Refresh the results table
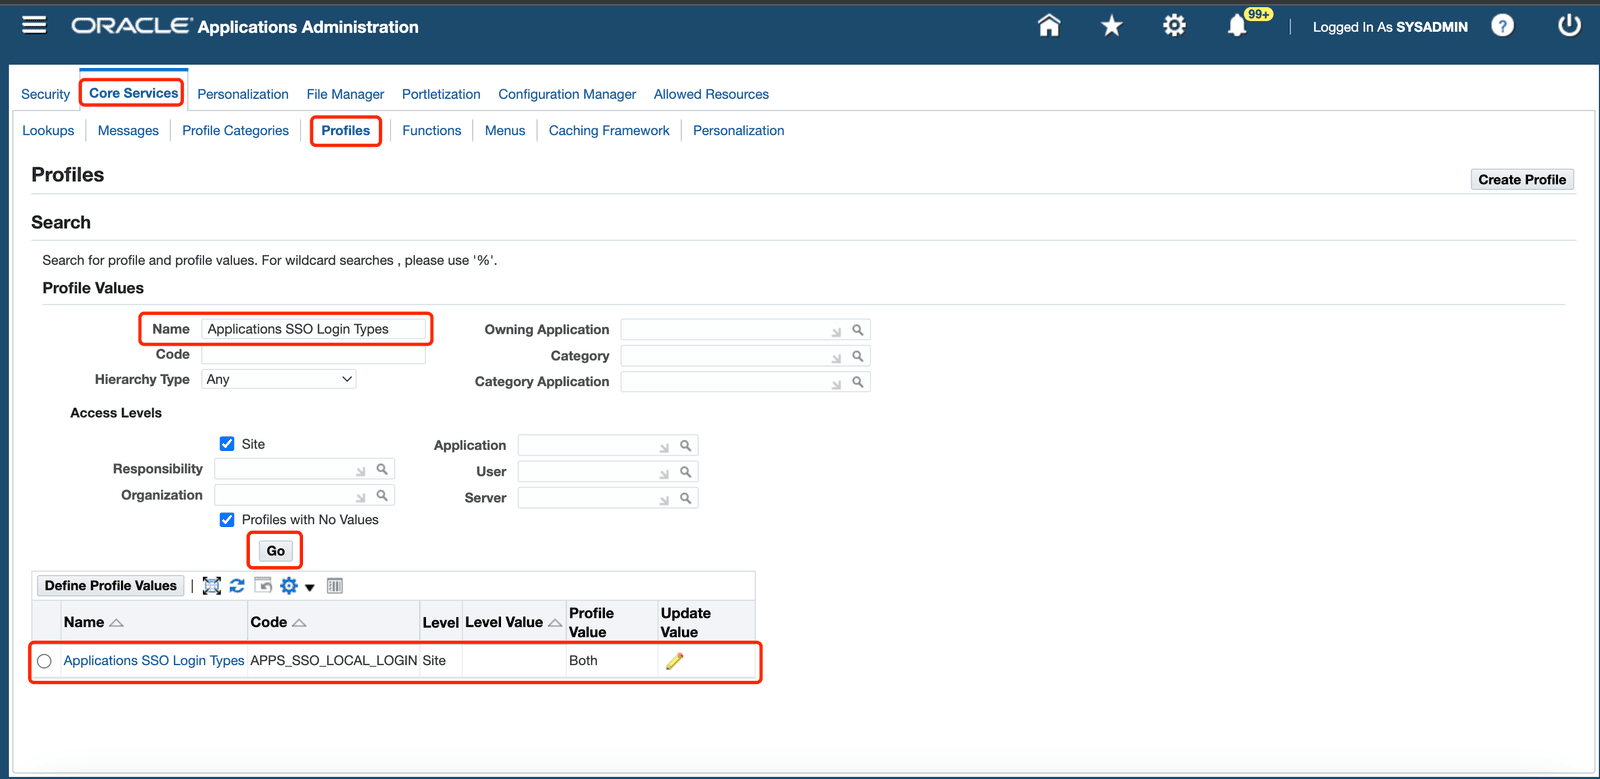This screenshot has width=1600, height=779. 237,586
